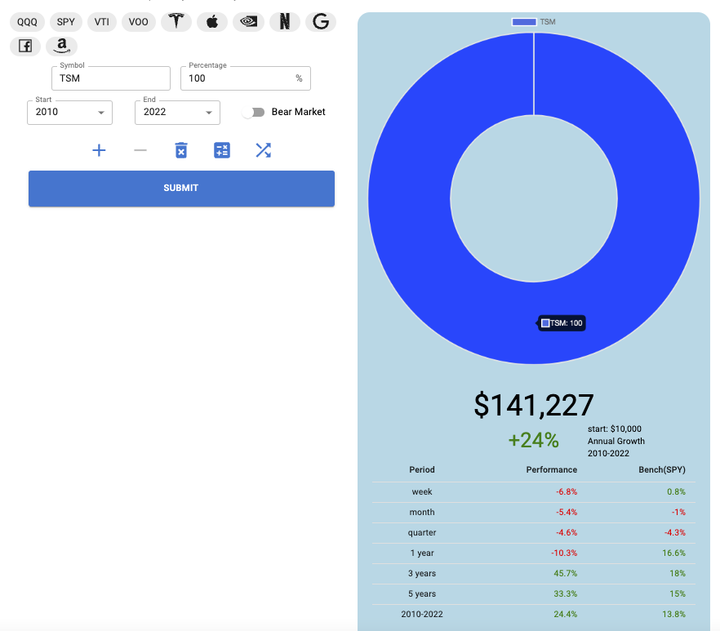Click the calculator icon
Image resolution: width=720 pixels, height=631 pixels.
tap(222, 150)
